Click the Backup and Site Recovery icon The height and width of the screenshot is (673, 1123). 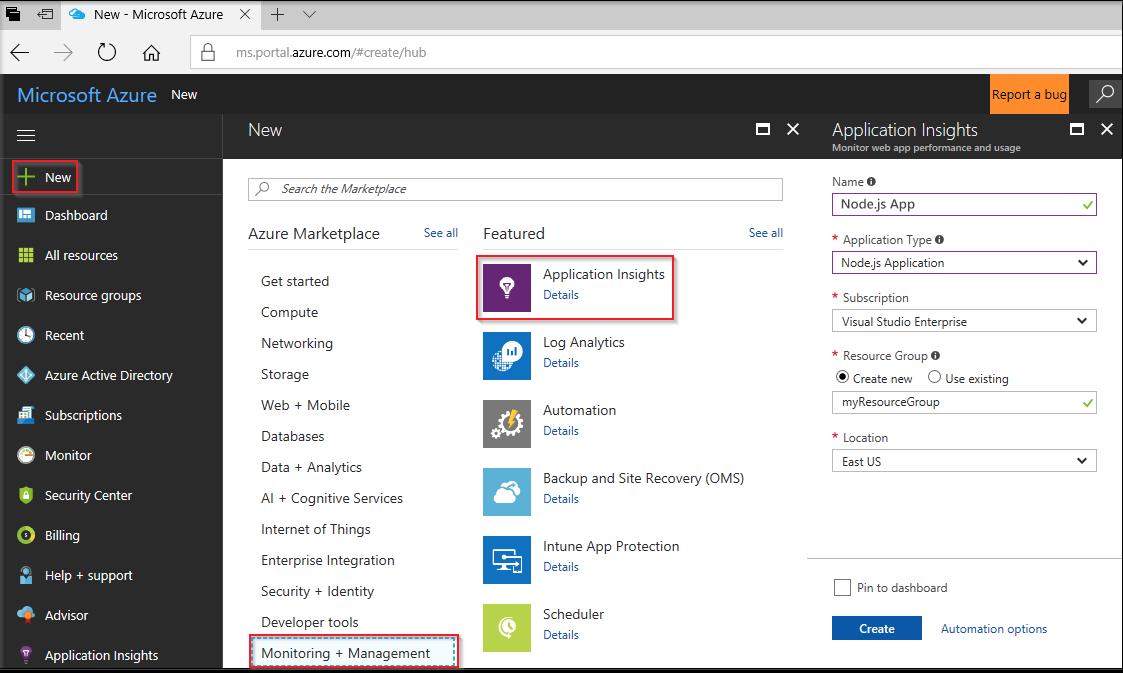pos(507,492)
